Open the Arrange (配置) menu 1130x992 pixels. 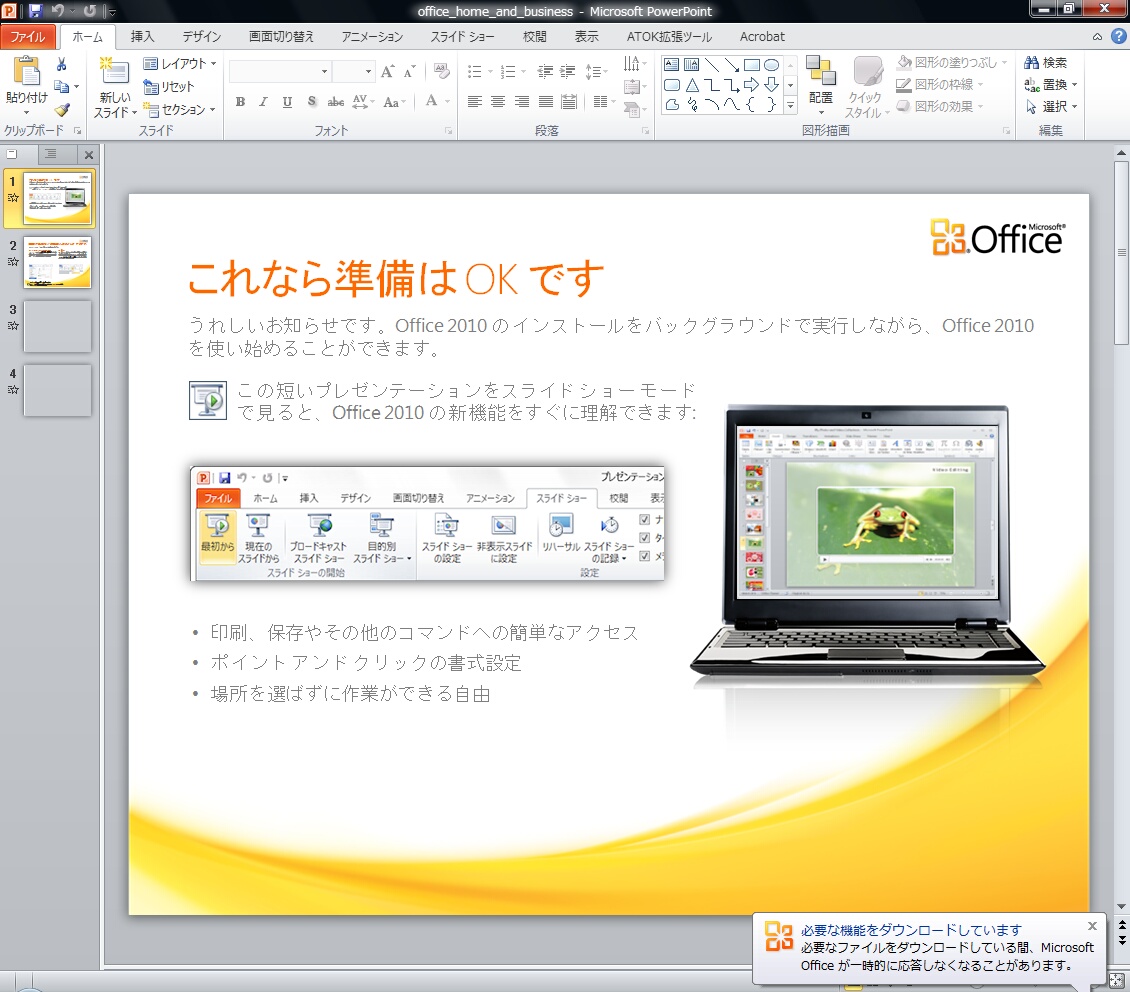point(821,86)
